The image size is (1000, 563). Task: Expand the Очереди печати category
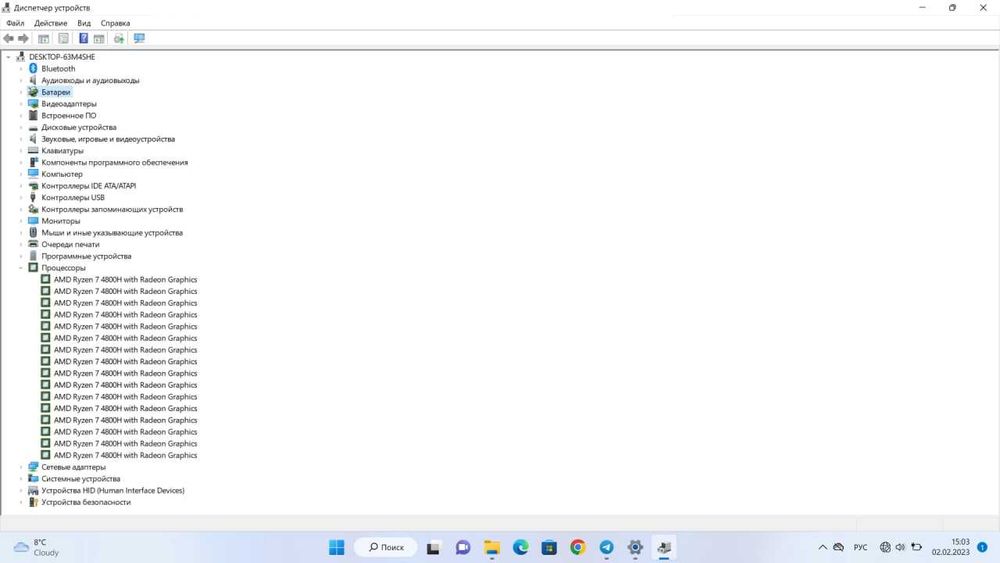pos(20,245)
